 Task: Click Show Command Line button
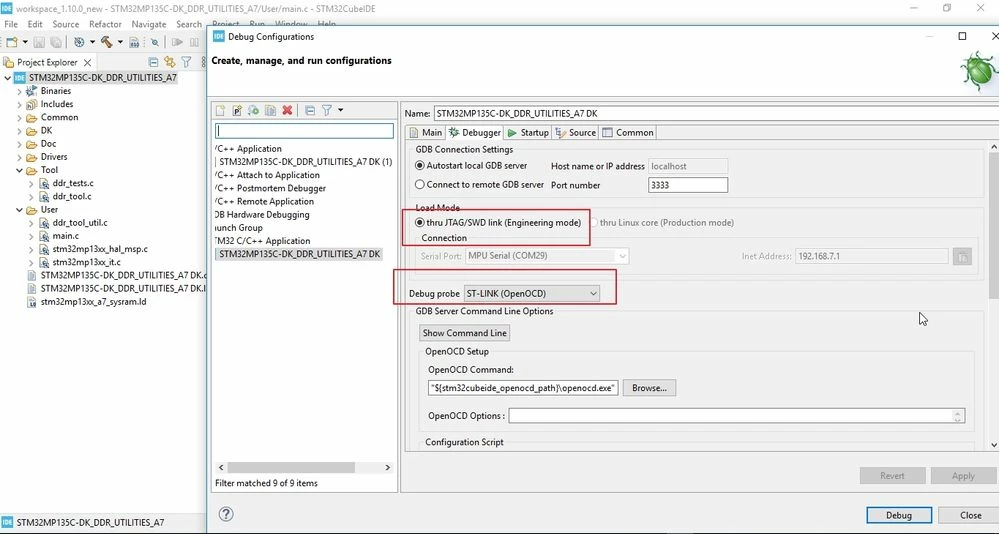(x=464, y=333)
